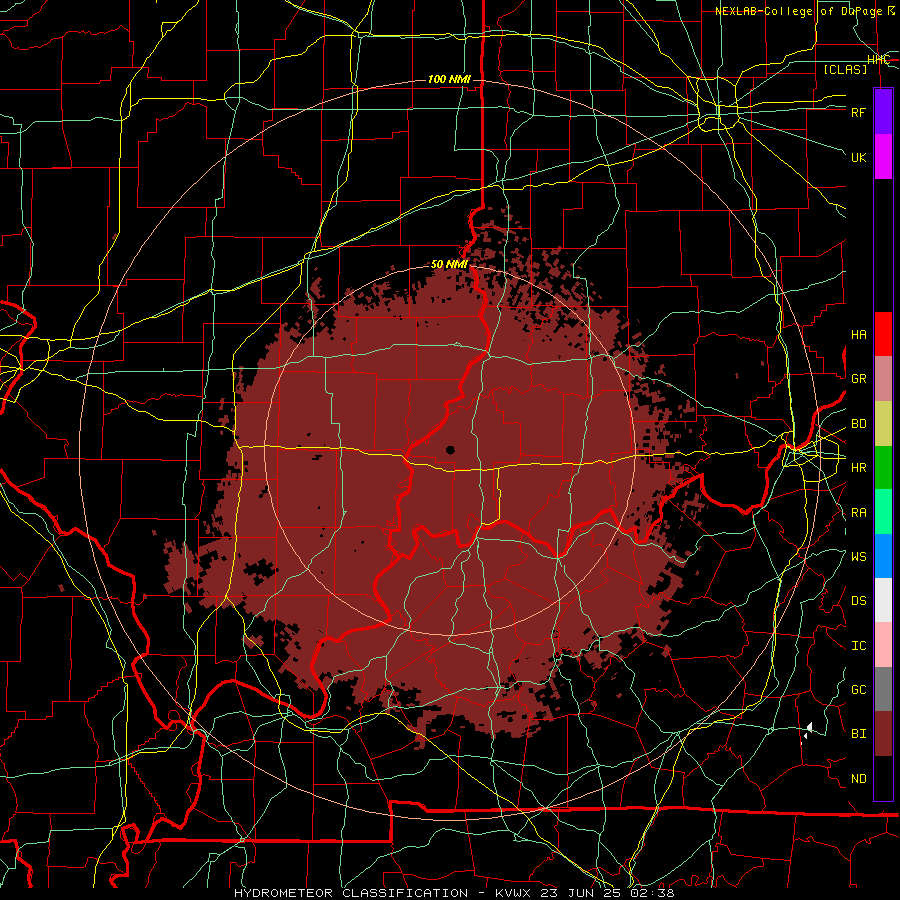Click the GR legend label
Image resolution: width=900 pixels, height=900 pixels.
click(859, 379)
